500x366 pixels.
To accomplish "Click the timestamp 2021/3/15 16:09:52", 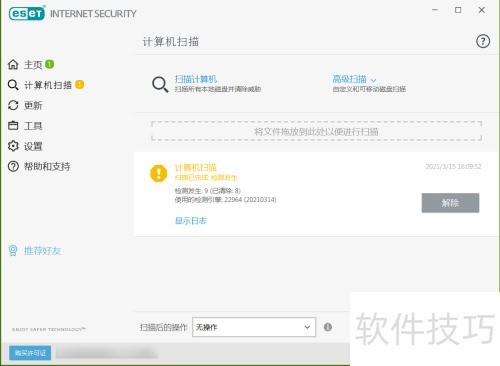I will 453,166.
